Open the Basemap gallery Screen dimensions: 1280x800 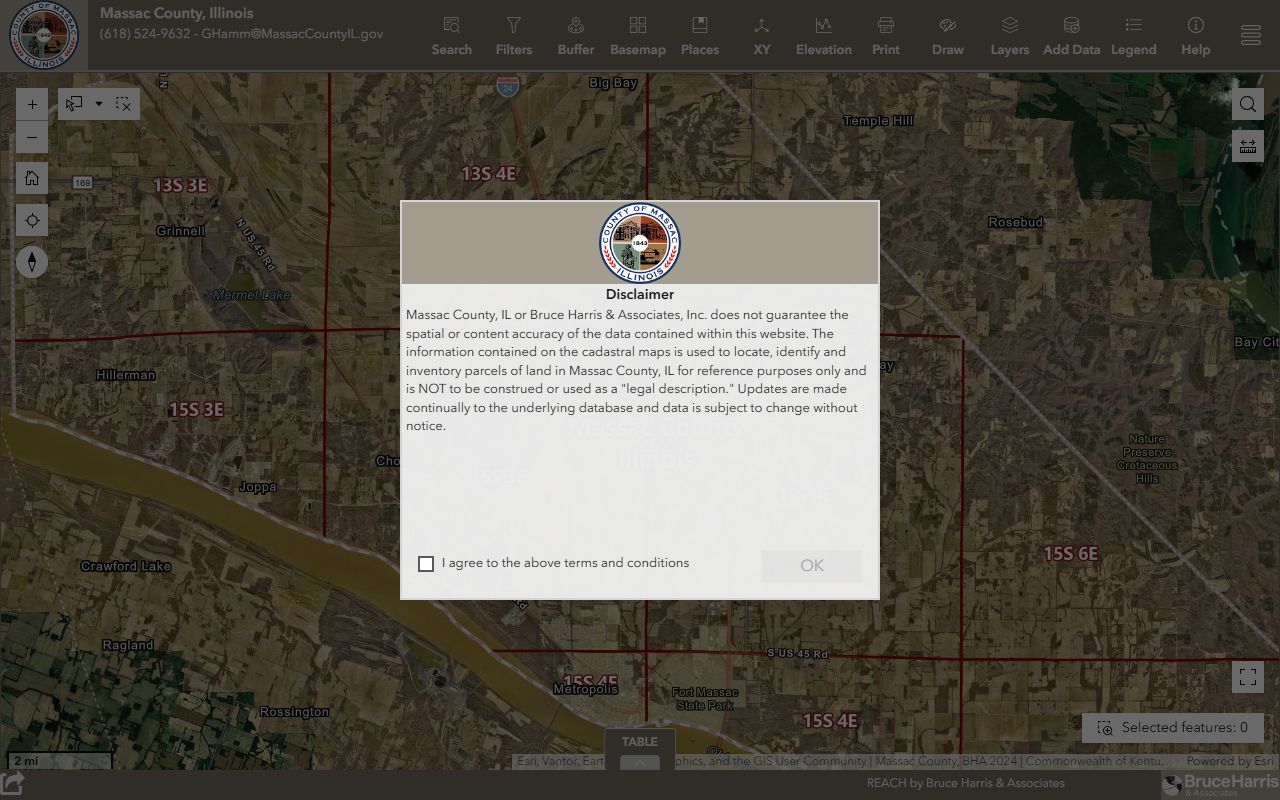(638, 36)
